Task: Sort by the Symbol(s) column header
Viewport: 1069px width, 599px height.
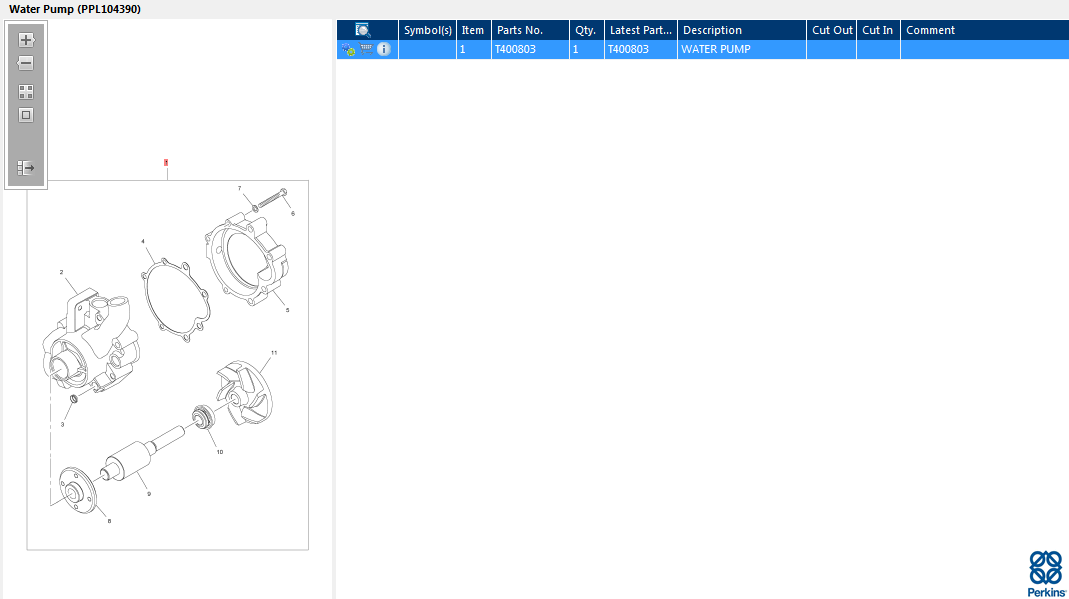Action: (427, 30)
